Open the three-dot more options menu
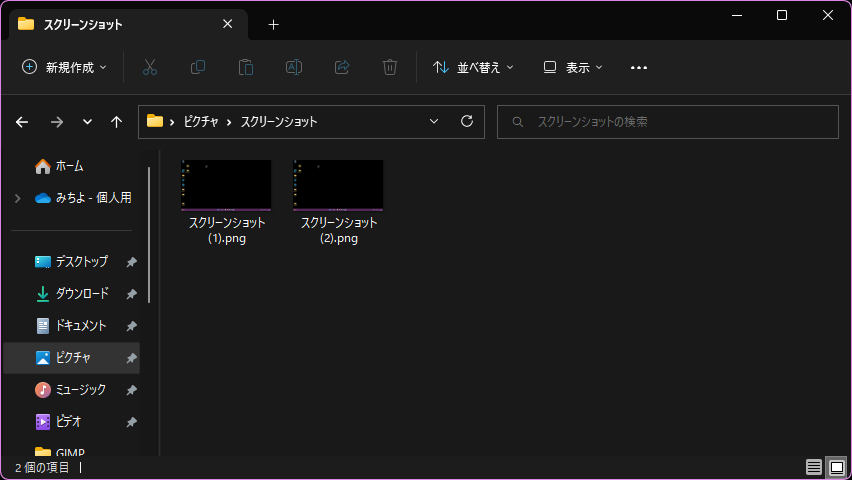 click(x=638, y=67)
